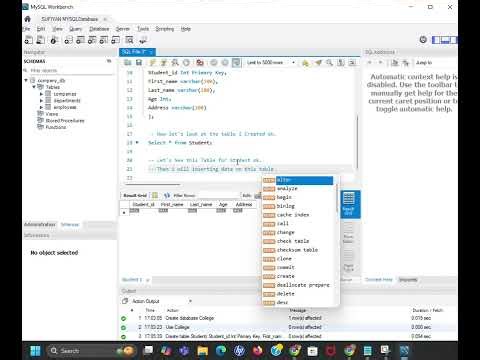Screen dimensions: 480x360
Task: Click create new stored procedure icon
Action: click(x=104, y=40)
